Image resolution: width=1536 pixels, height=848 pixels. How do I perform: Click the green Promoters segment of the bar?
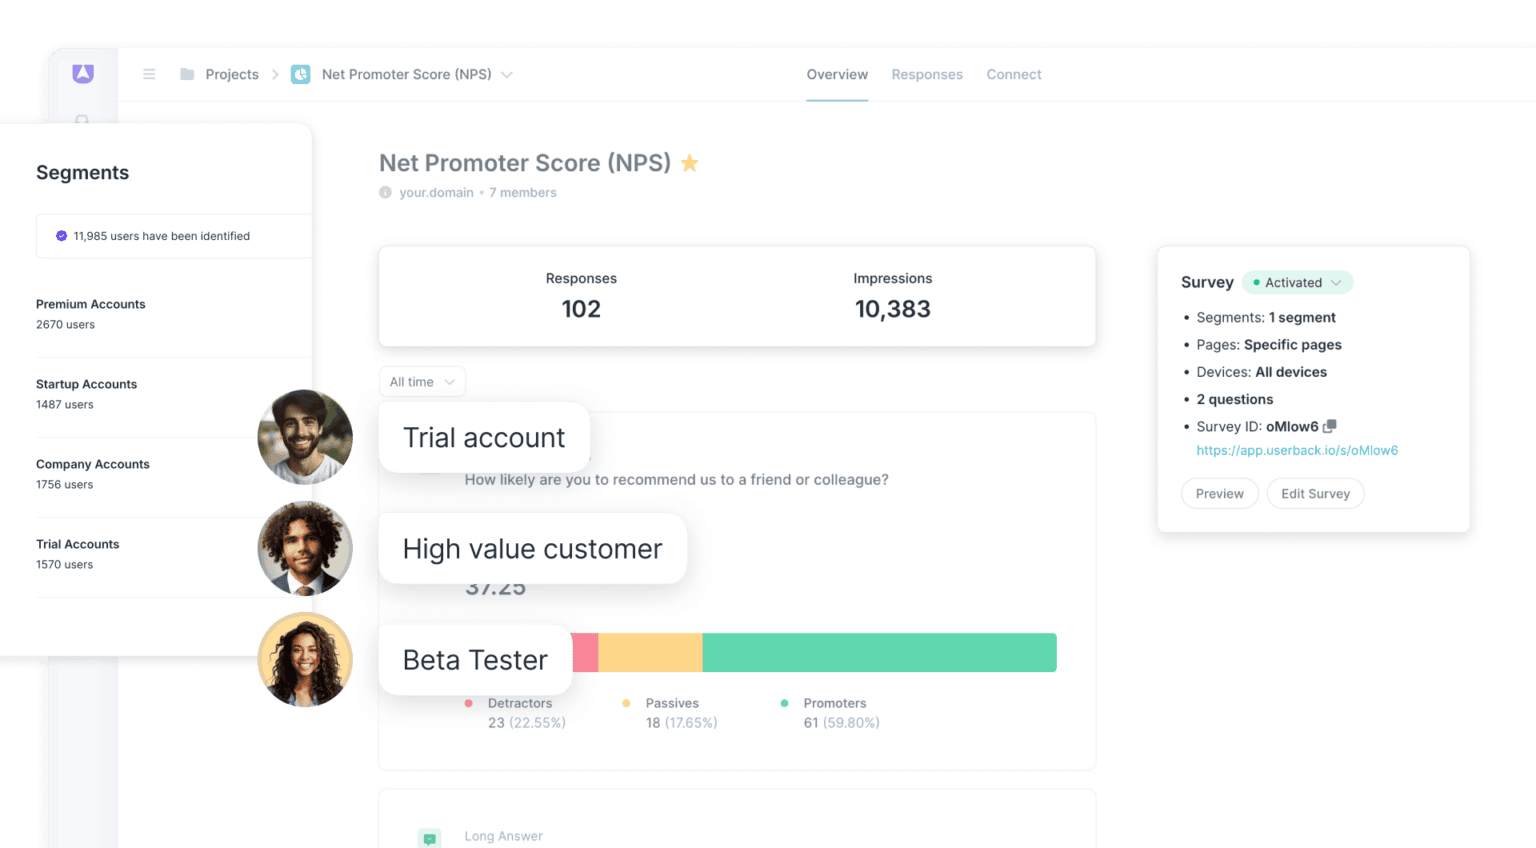coord(880,652)
